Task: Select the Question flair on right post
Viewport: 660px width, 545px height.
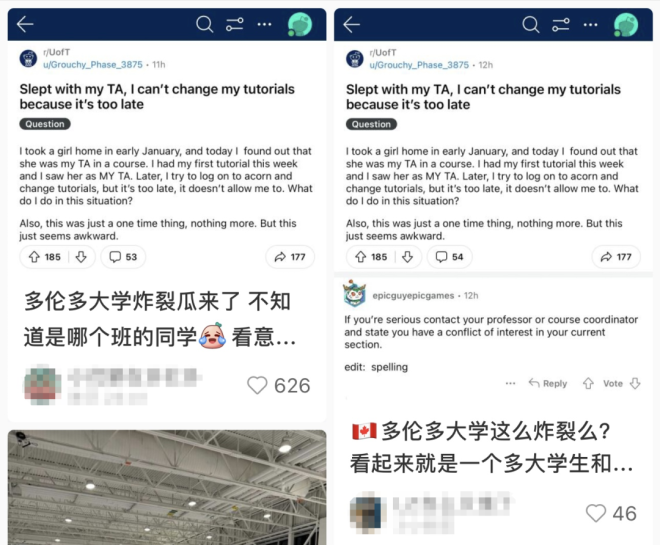Action: [371, 124]
